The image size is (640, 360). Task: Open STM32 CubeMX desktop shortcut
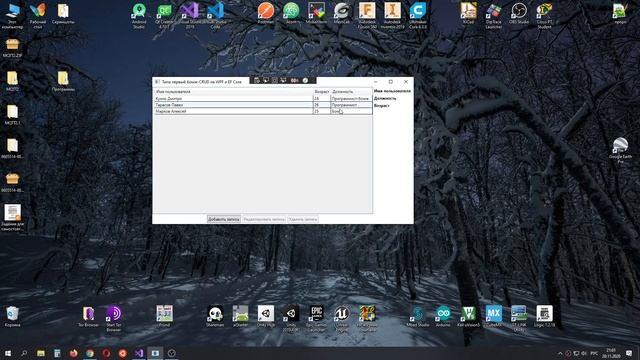point(493,316)
